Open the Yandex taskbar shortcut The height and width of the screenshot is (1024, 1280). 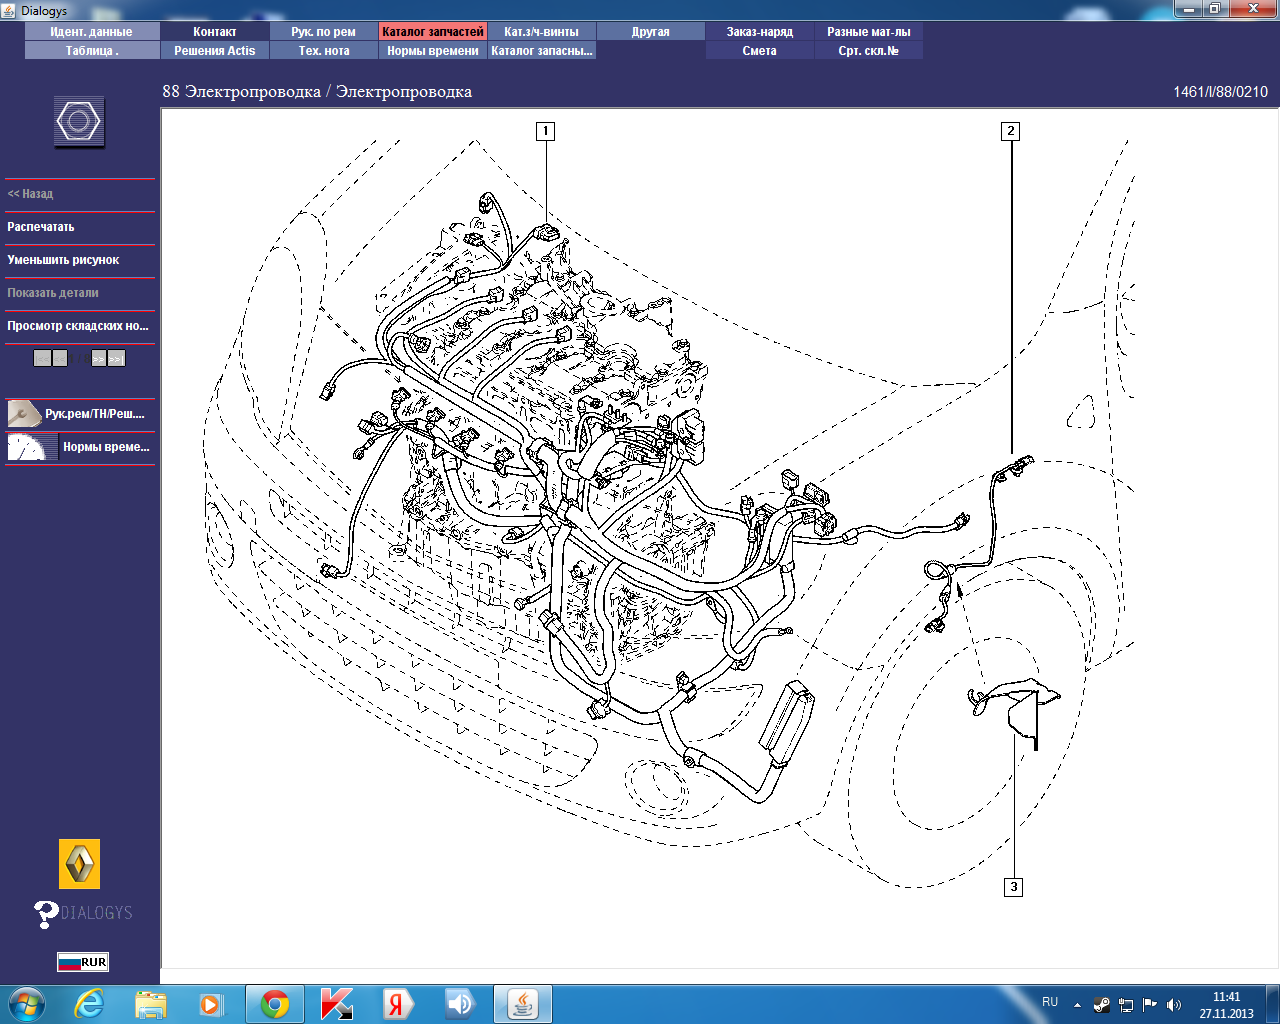[x=398, y=1004]
